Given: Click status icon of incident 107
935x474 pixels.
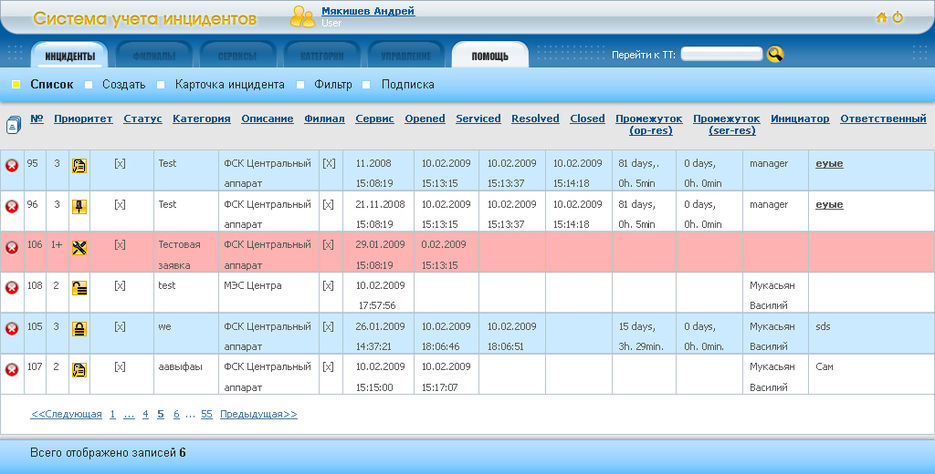Looking at the screenshot, I should (x=79, y=370).
